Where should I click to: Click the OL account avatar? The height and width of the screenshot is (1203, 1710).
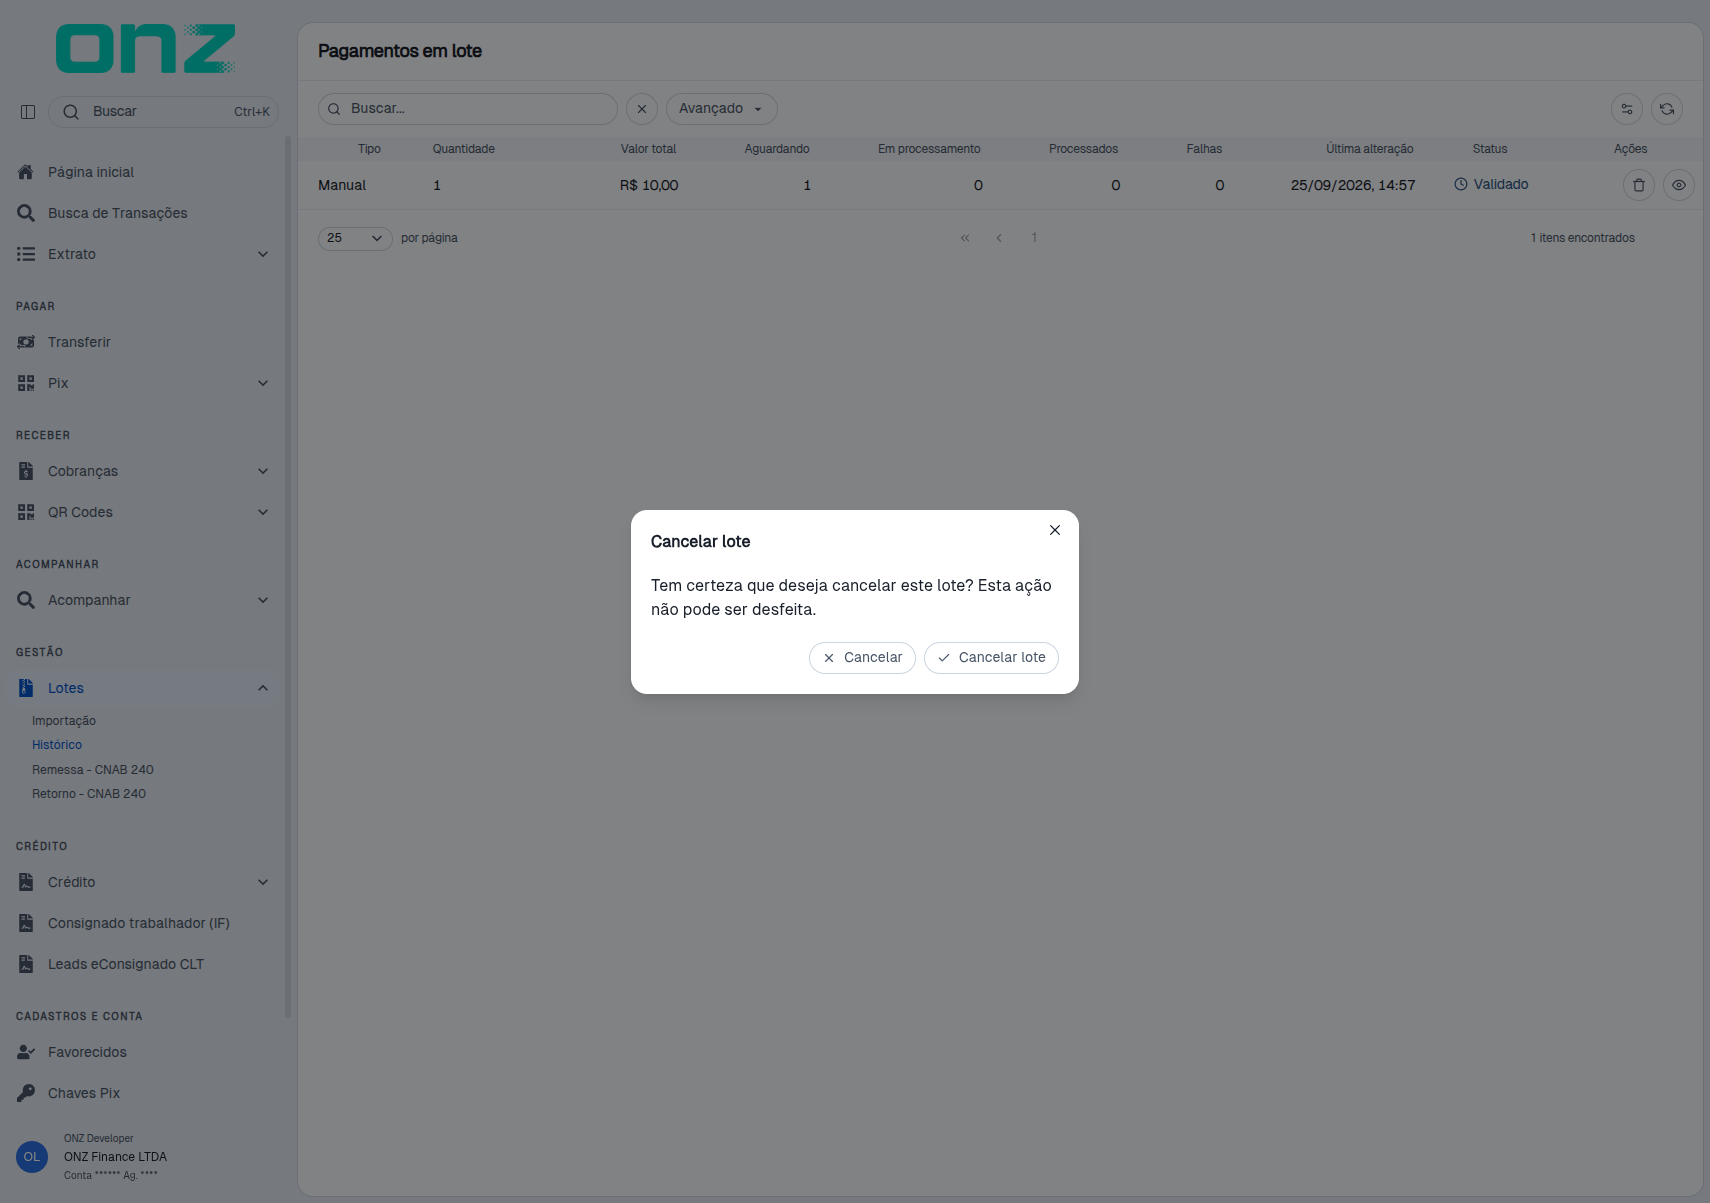tap(32, 1157)
